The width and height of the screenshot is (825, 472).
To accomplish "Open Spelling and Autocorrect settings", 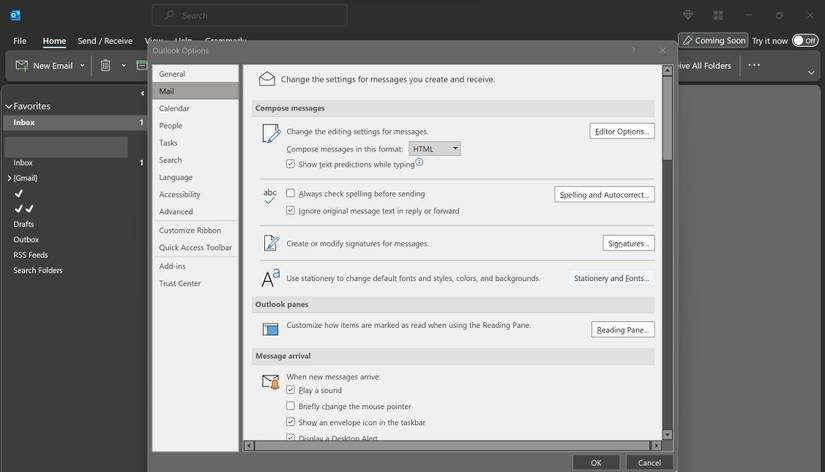I will coord(604,194).
